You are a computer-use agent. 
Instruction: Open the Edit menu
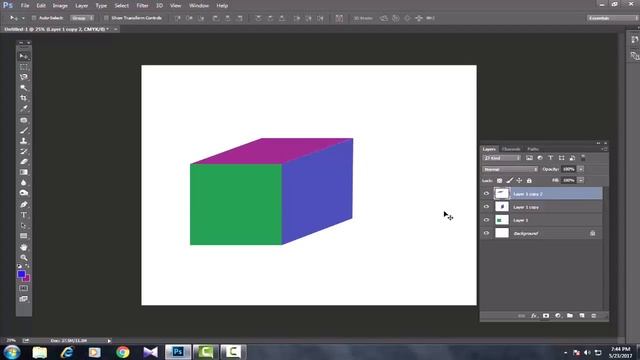(x=41, y=6)
